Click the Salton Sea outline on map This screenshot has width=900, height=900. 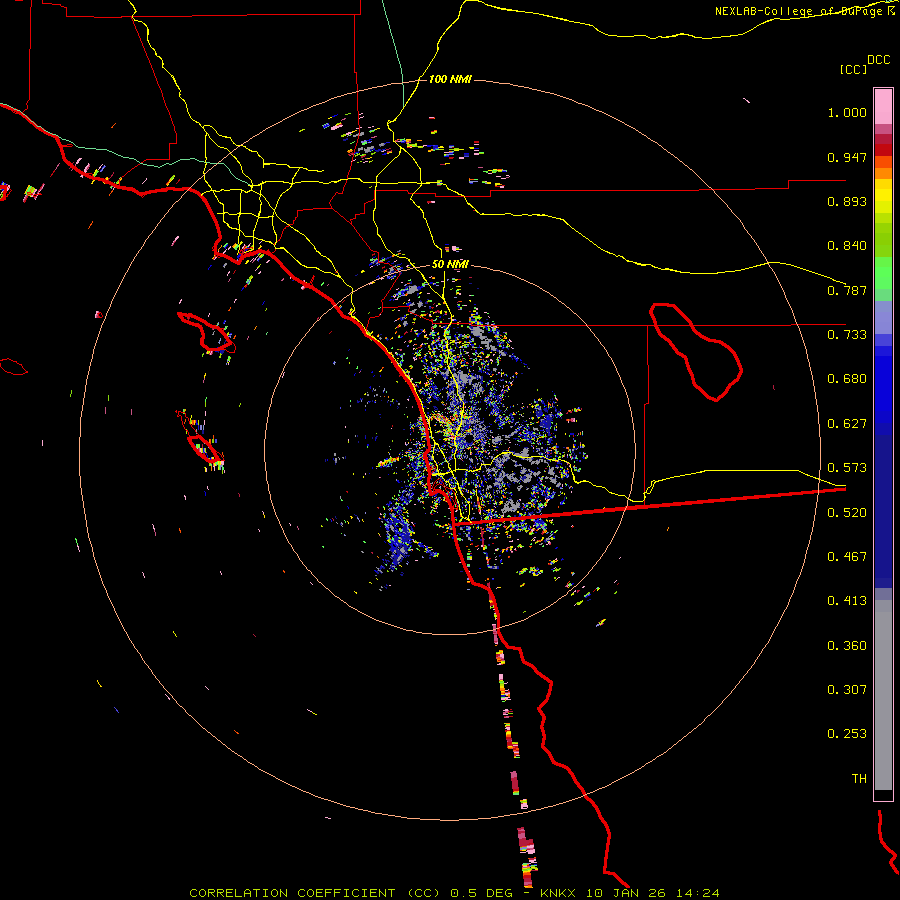[696, 351]
